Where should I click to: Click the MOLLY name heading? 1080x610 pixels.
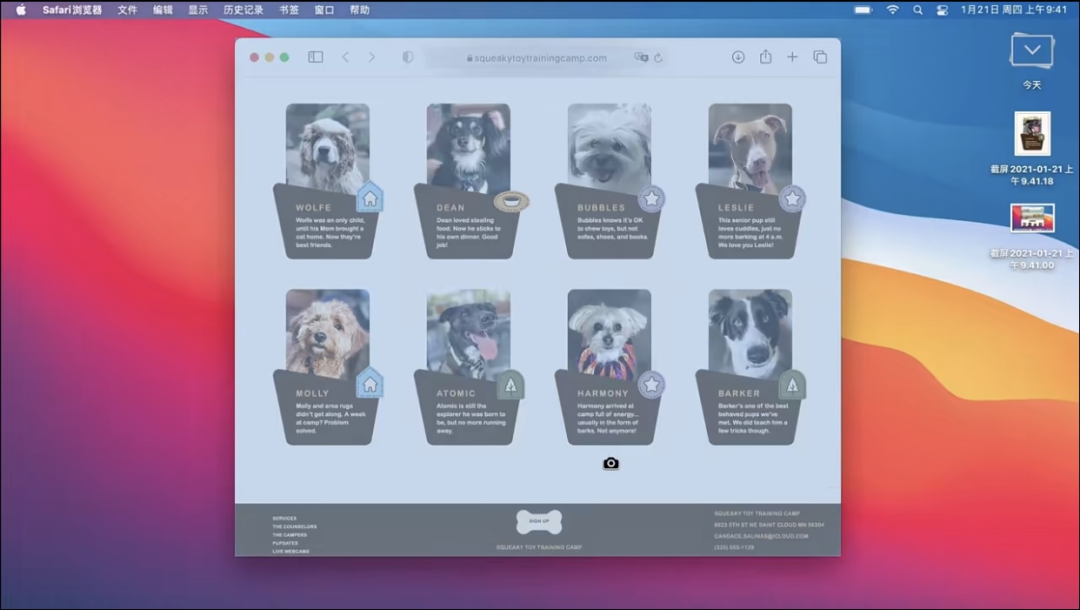[313, 393]
